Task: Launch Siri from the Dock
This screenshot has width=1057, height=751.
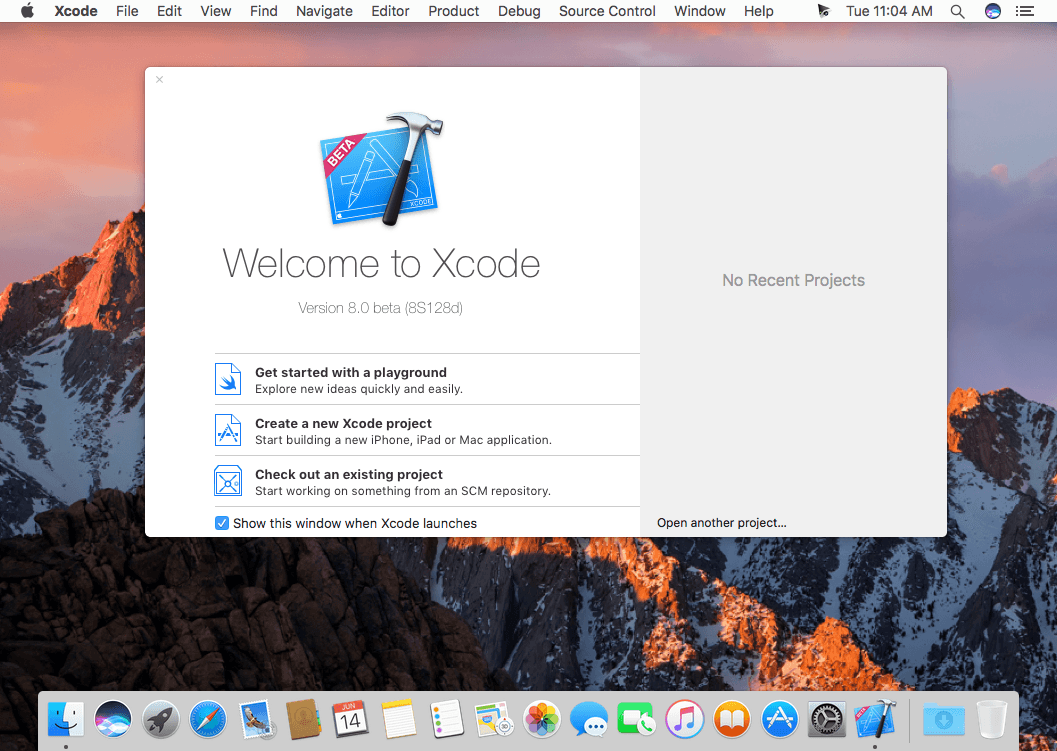Action: 113,719
